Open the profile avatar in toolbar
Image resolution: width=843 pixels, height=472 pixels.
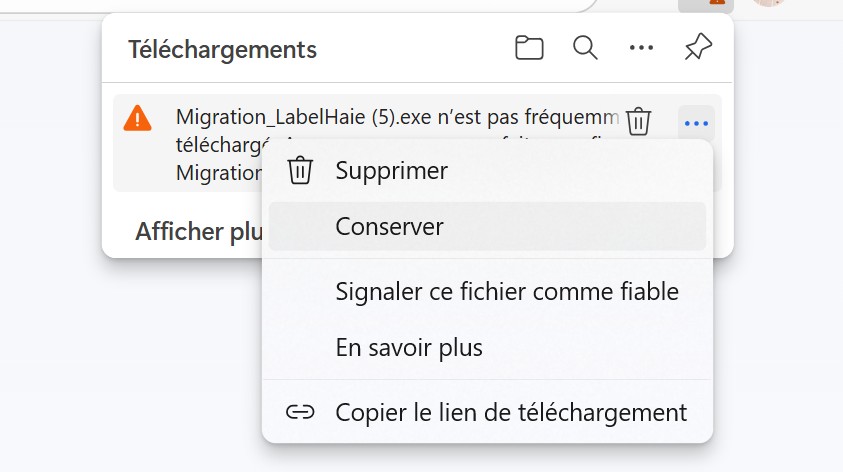pos(768,3)
